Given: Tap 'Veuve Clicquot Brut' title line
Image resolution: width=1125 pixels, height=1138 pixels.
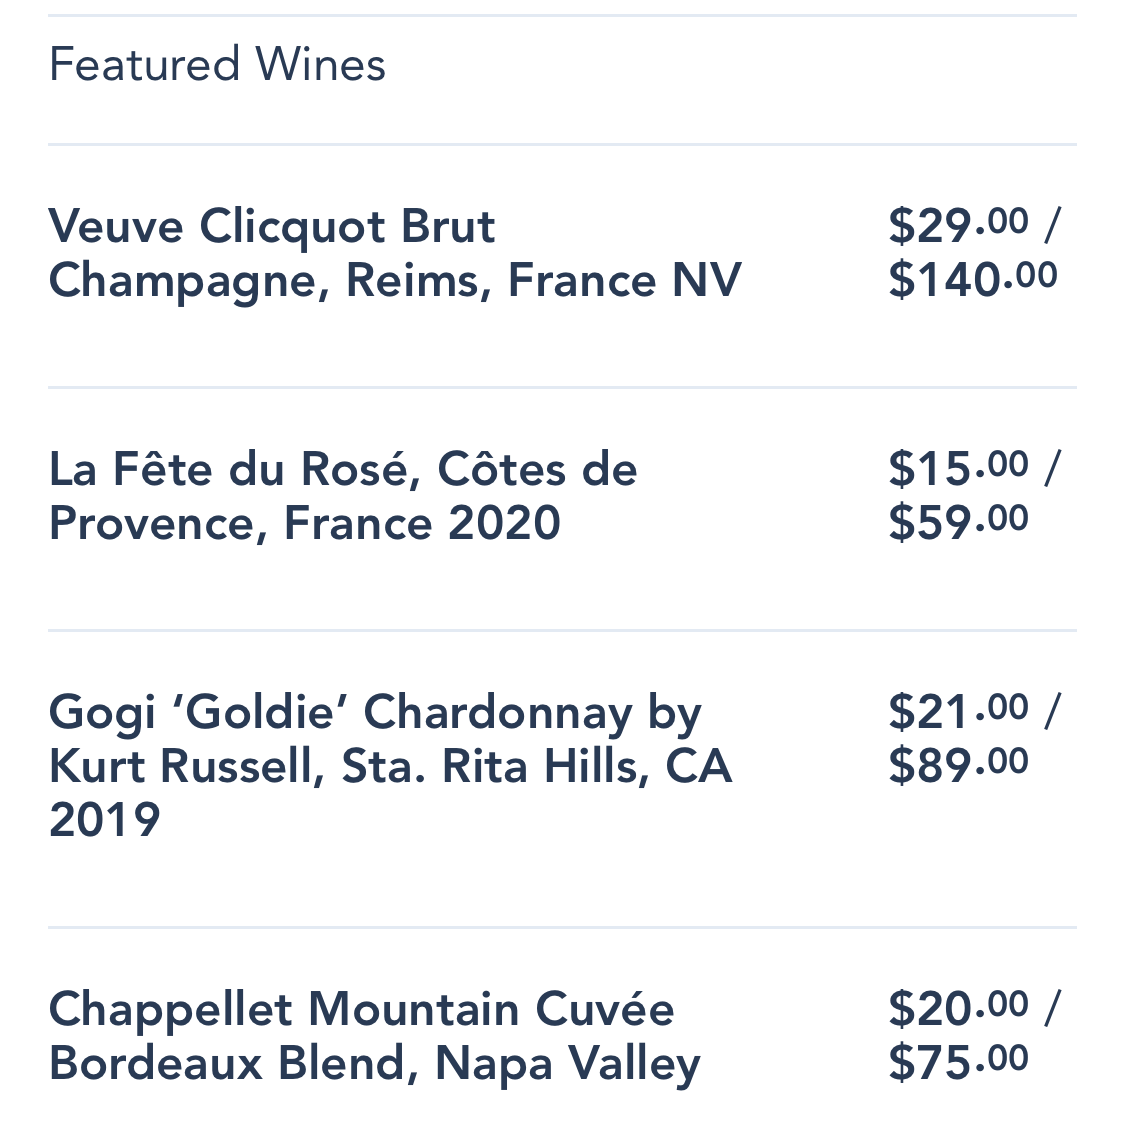Looking at the screenshot, I should pyautogui.click(x=271, y=226).
